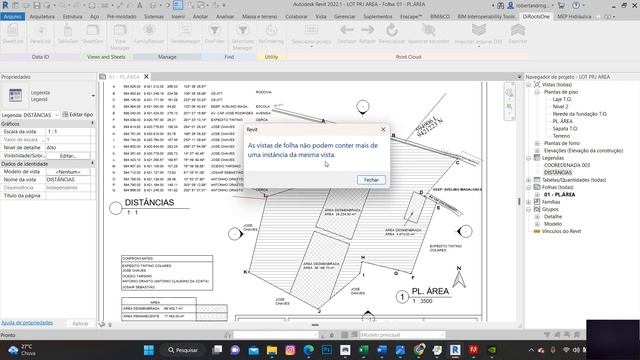Select Terreno in project browser

click(561, 136)
